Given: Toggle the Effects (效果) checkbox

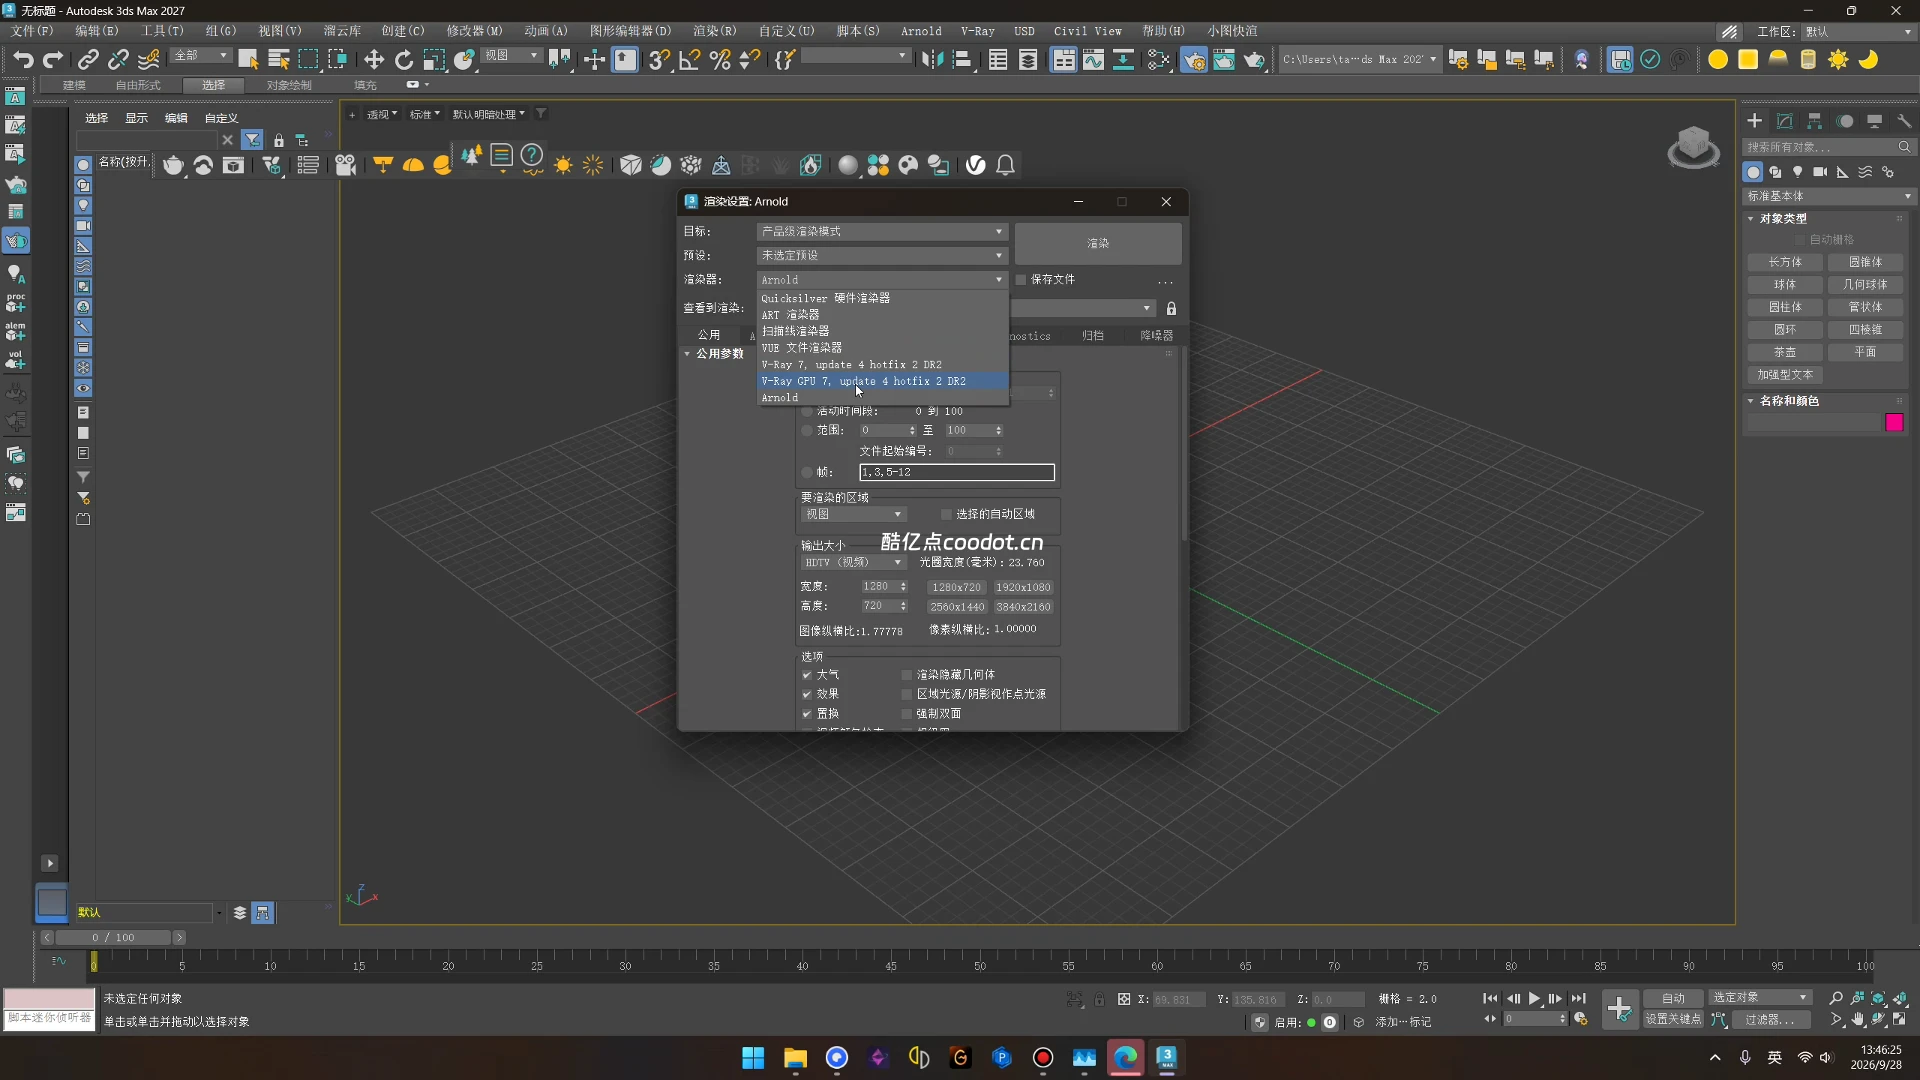Looking at the screenshot, I should (x=807, y=694).
